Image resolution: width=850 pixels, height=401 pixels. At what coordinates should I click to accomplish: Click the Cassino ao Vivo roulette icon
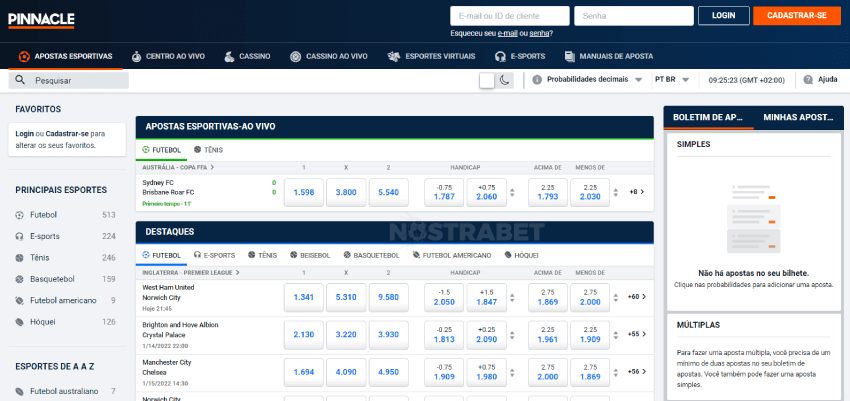click(295, 56)
